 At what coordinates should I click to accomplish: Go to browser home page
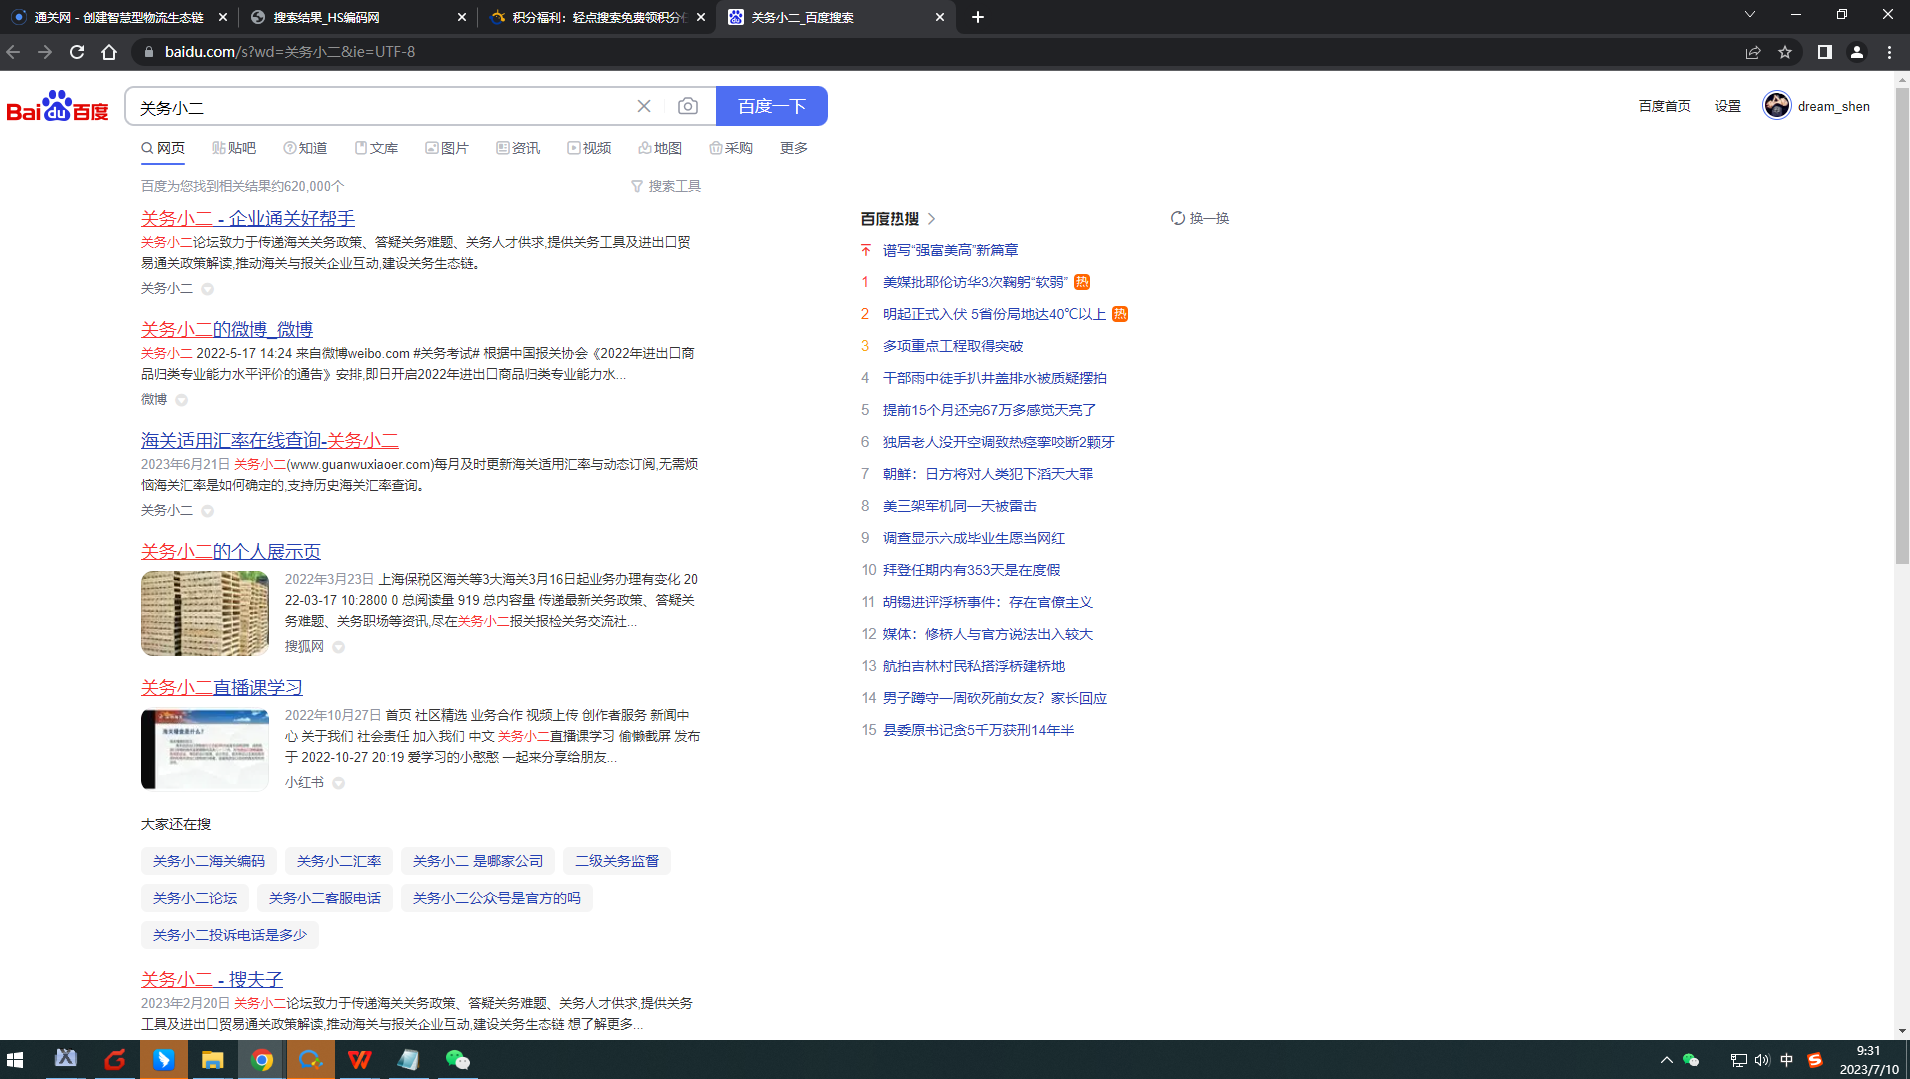109,52
